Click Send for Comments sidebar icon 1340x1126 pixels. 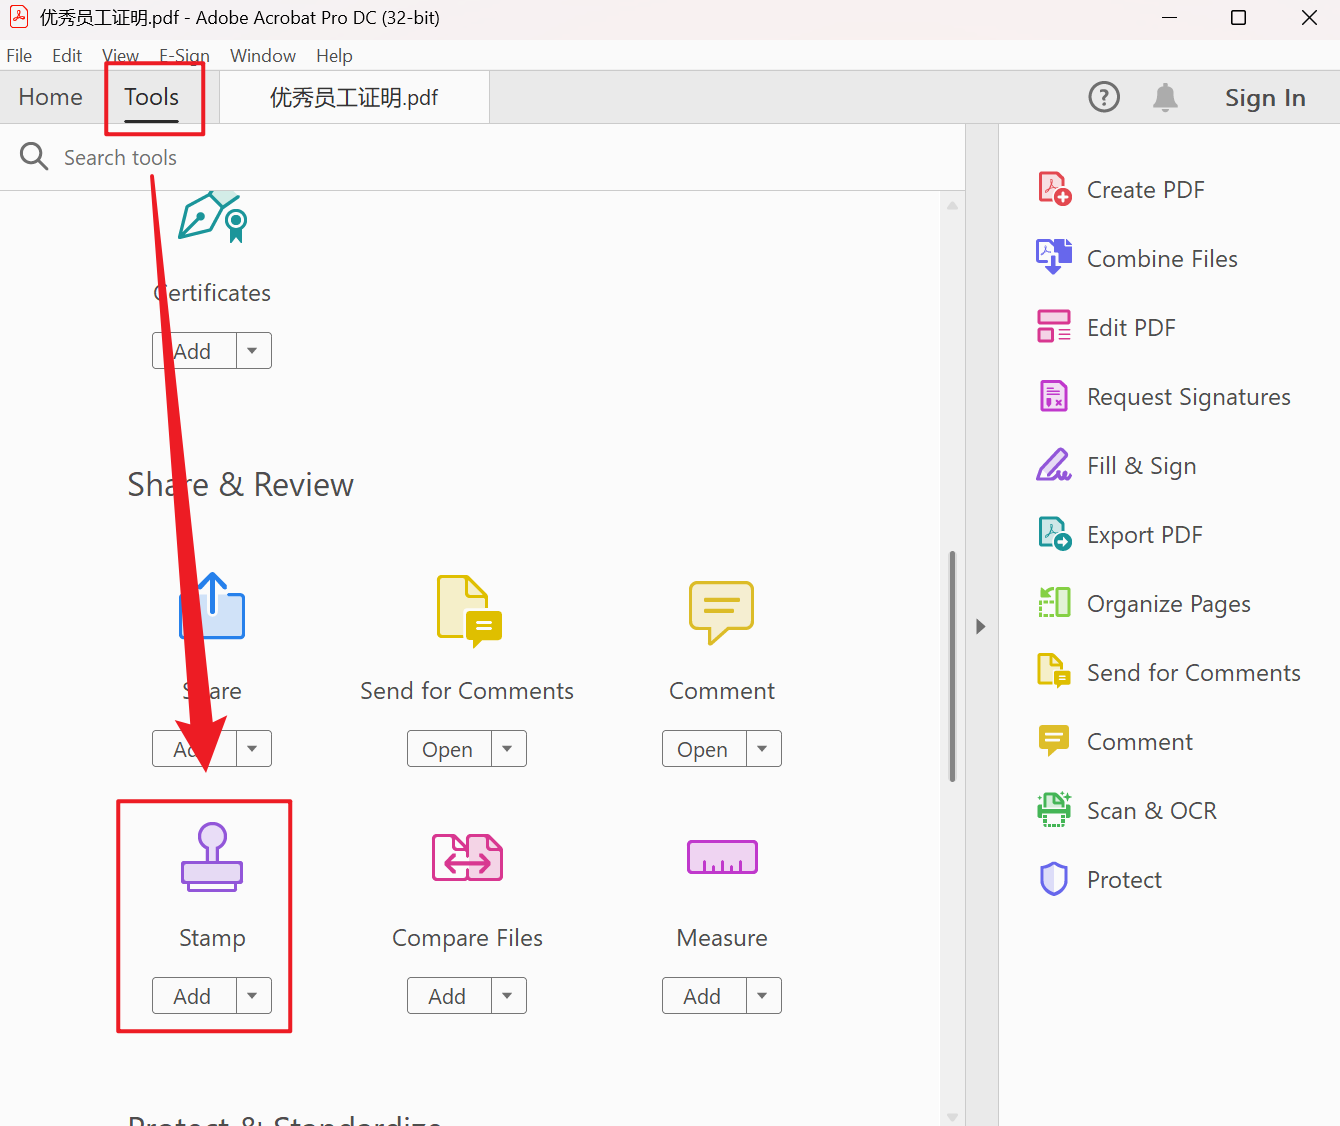(1054, 672)
